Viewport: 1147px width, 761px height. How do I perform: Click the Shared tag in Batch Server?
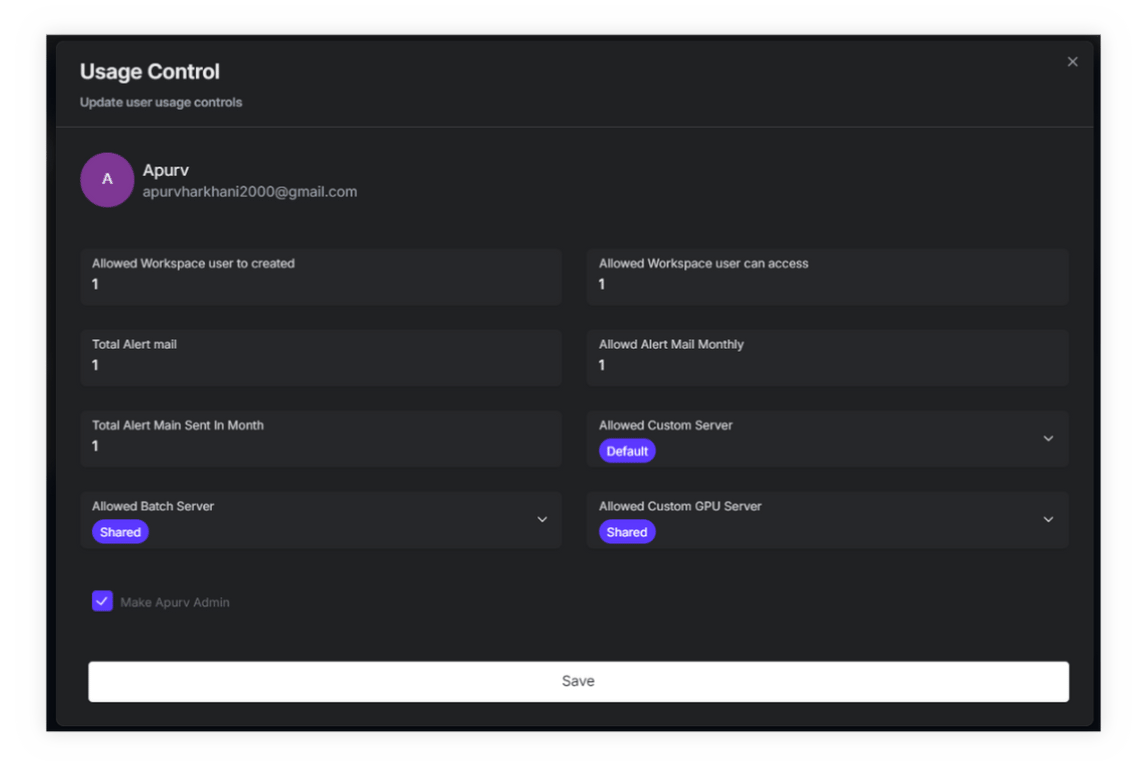[120, 532]
